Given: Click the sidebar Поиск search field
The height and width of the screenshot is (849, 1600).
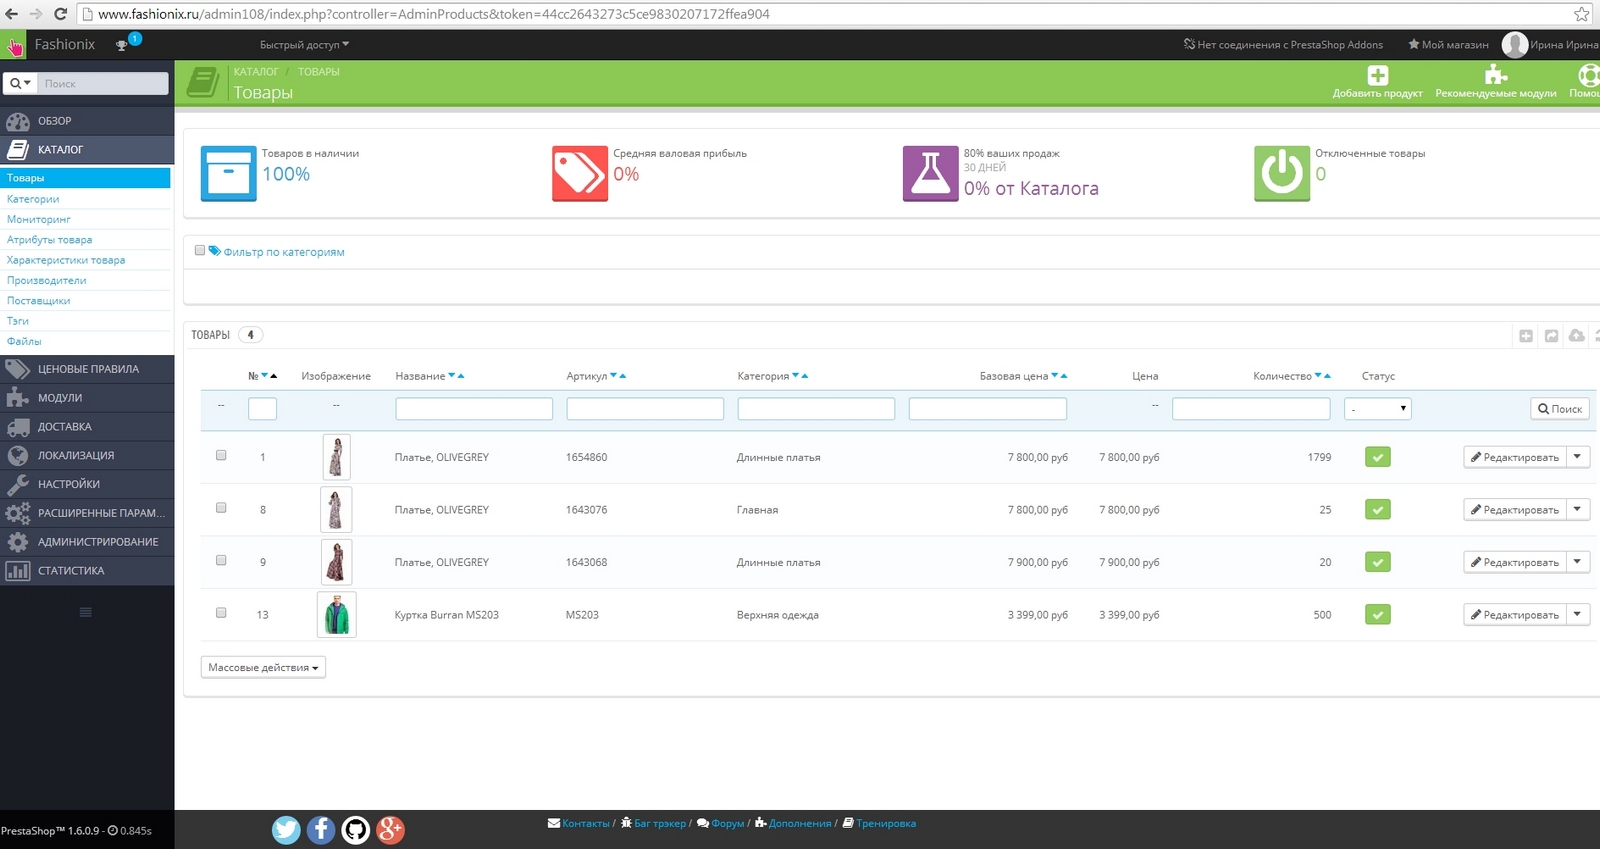Looking at the screenshot, I should coord(103,83).
